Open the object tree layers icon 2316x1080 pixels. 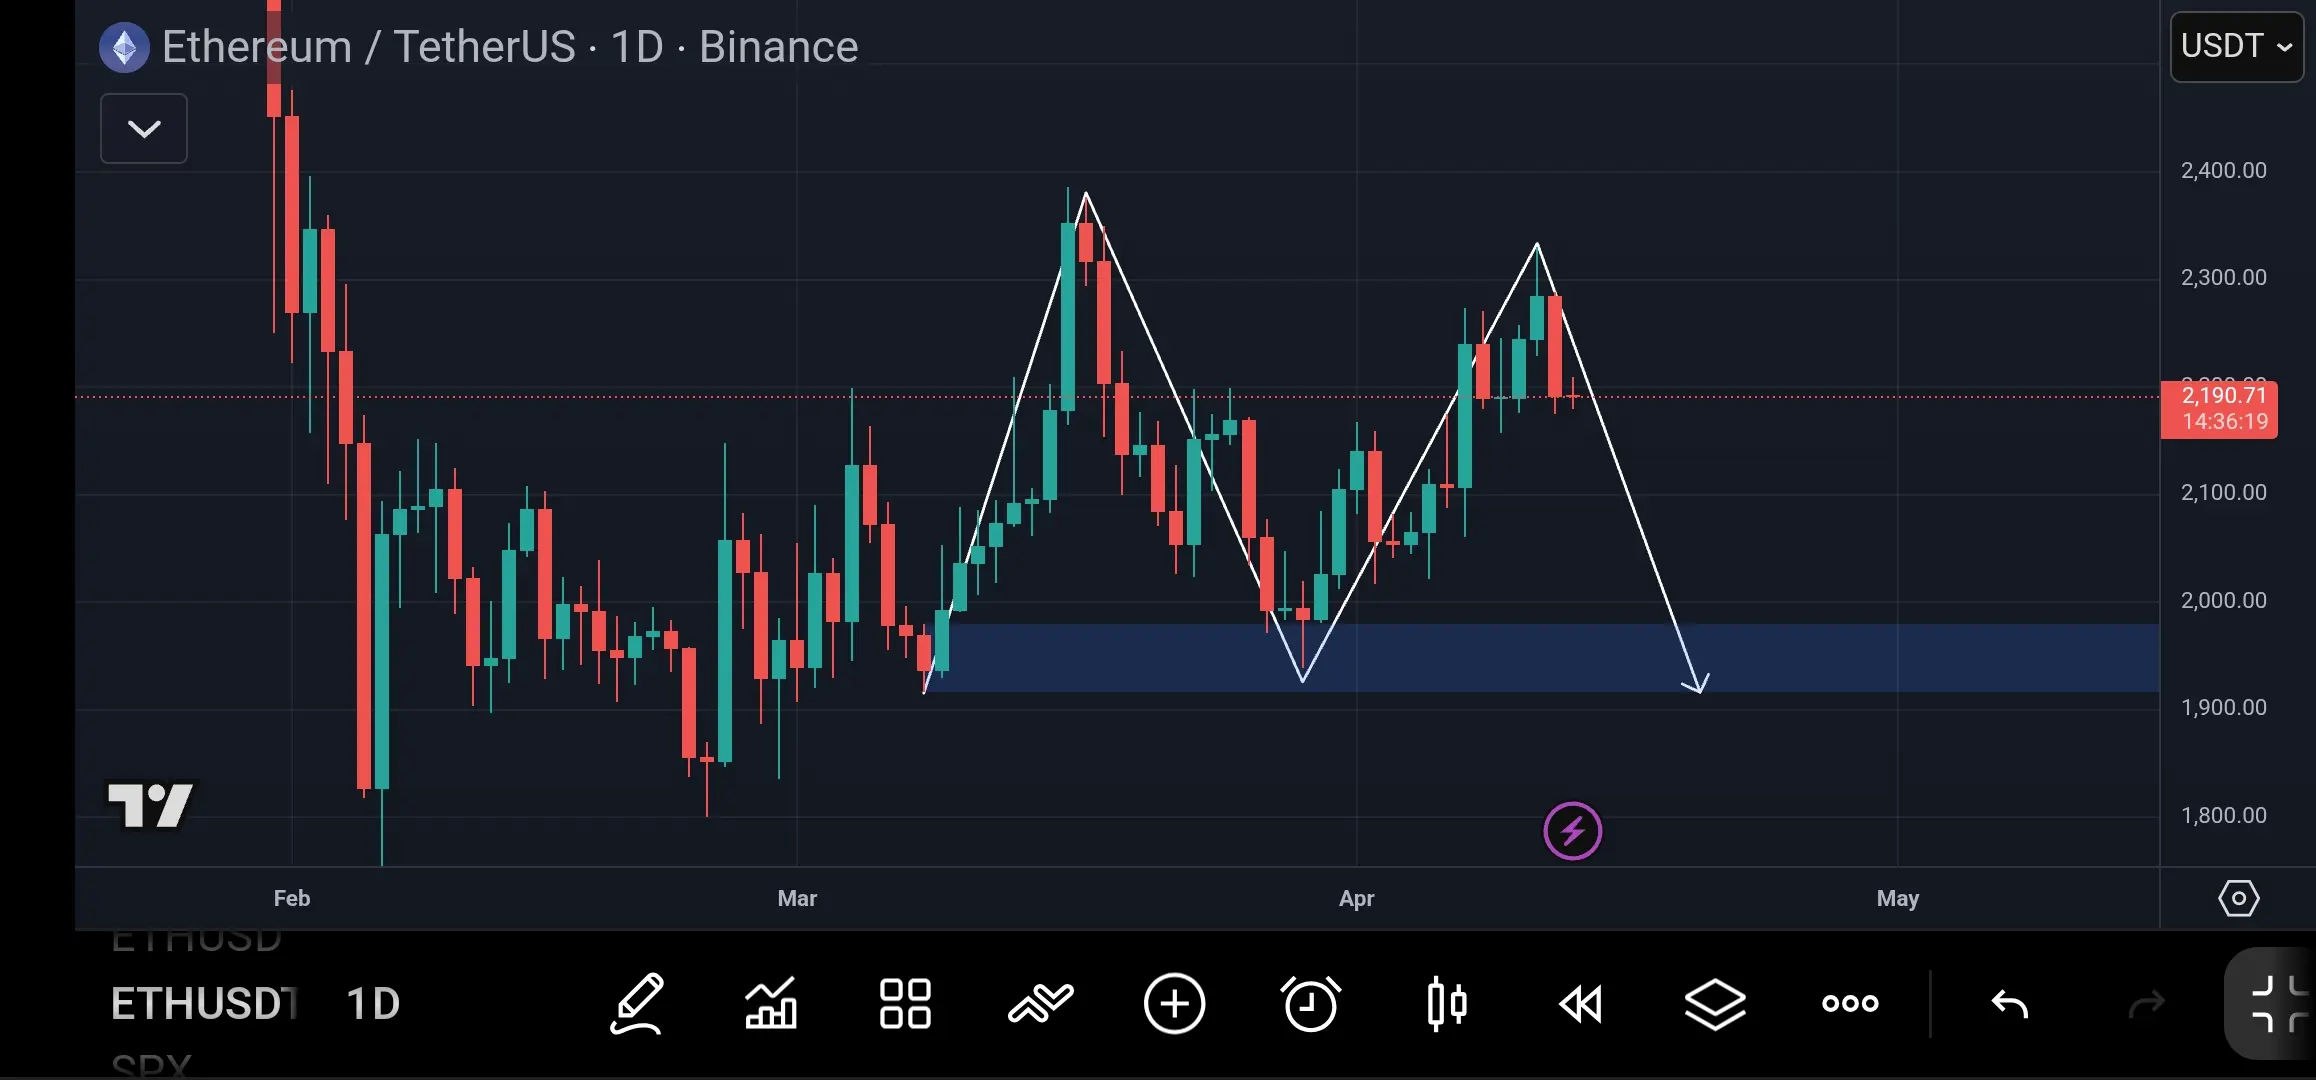(x=1715, y=1003)
